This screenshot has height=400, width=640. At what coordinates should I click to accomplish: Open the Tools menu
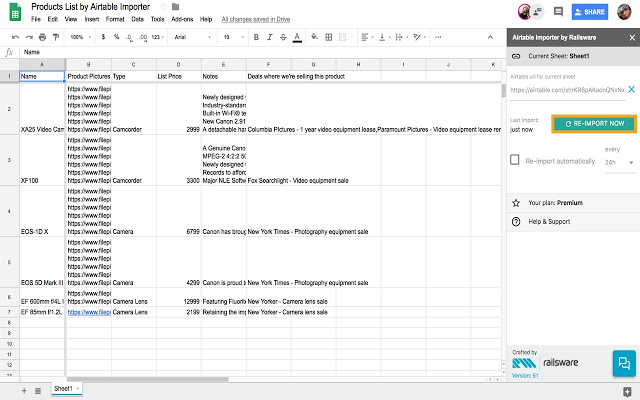pyautogui.click(x=158, y=19)
